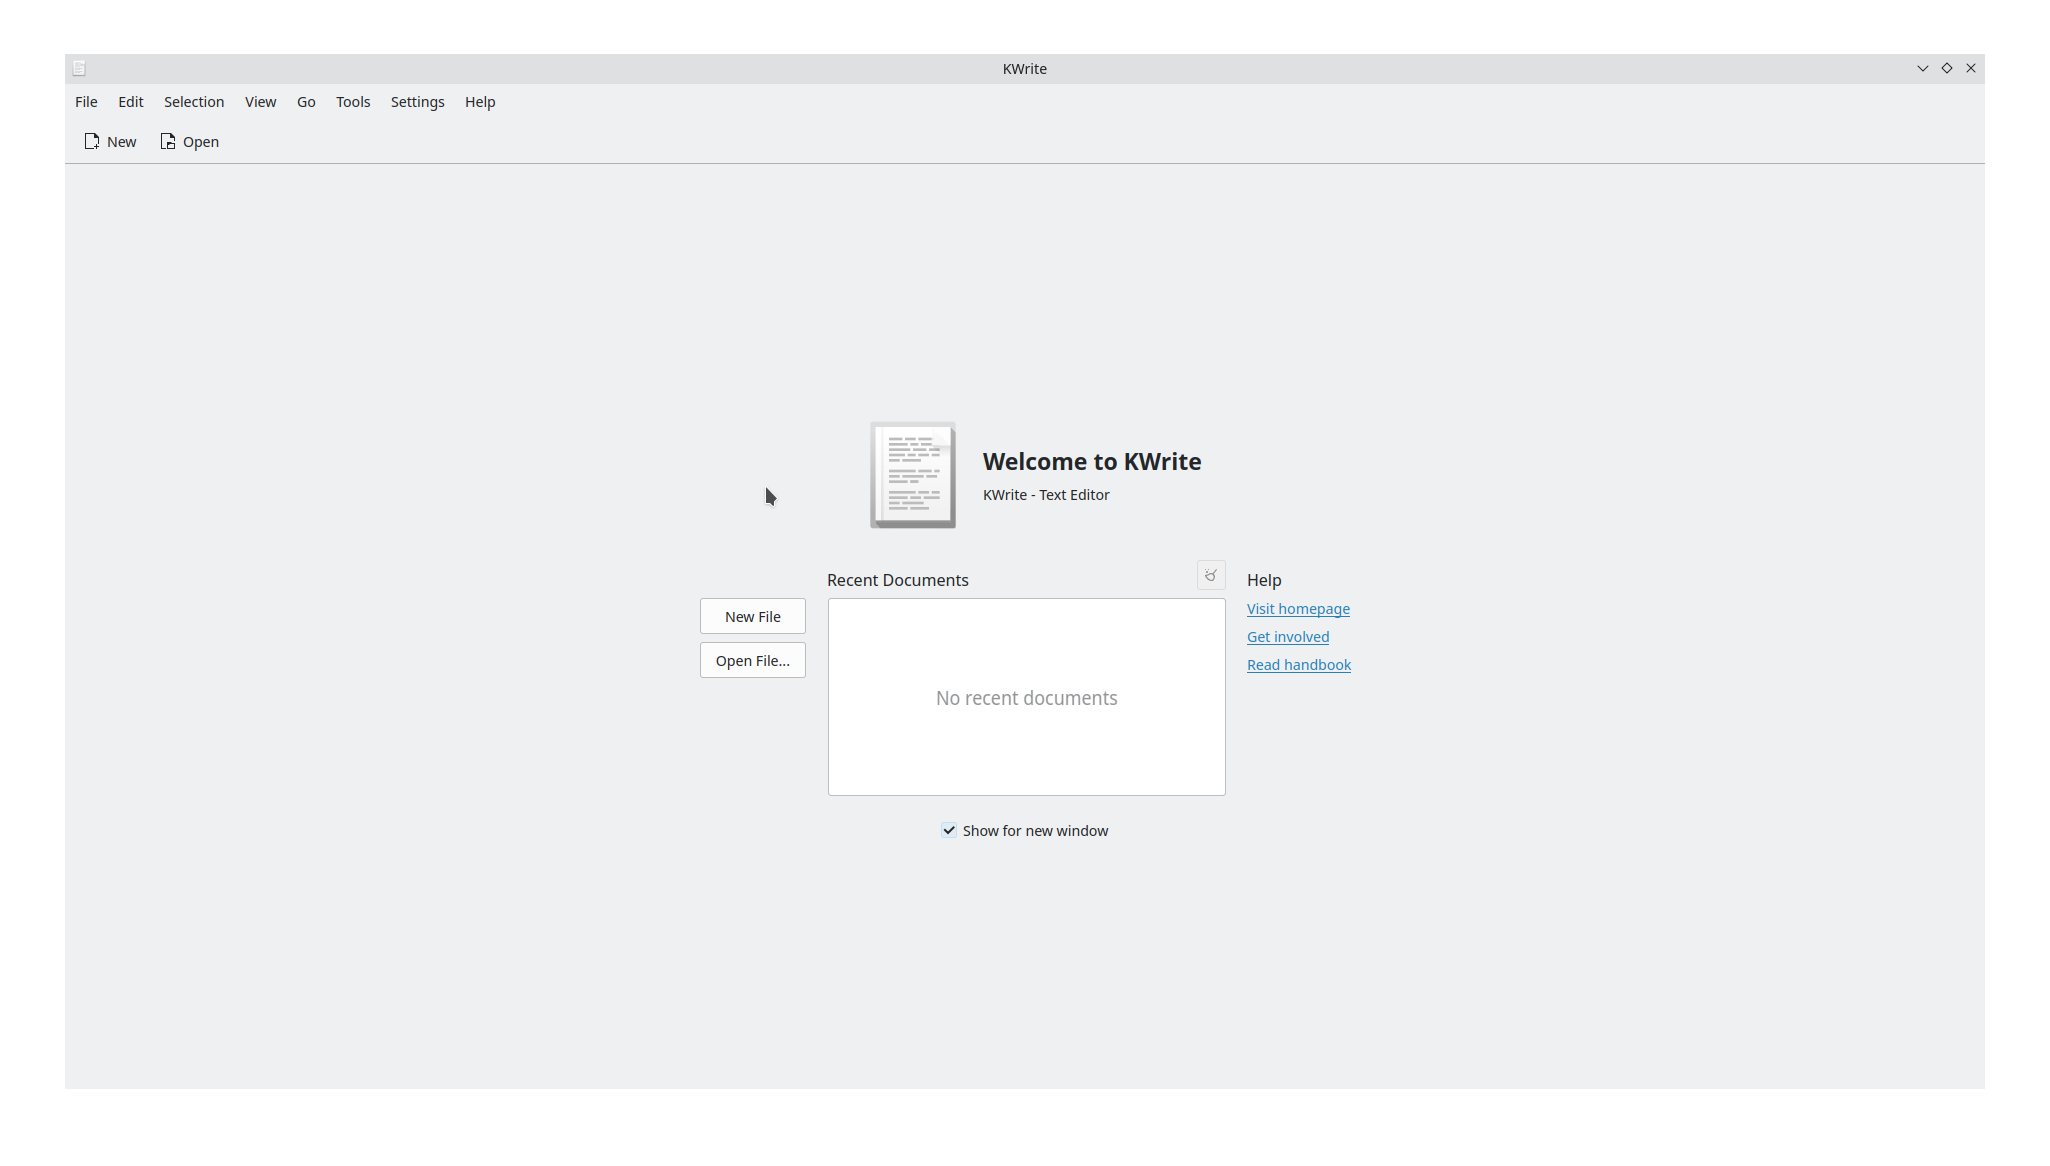The width and height of the screenshot is (2050, 1166).
Task: Click the Recent Documents label
Action: pyautogui.click(x=898, y=580)
